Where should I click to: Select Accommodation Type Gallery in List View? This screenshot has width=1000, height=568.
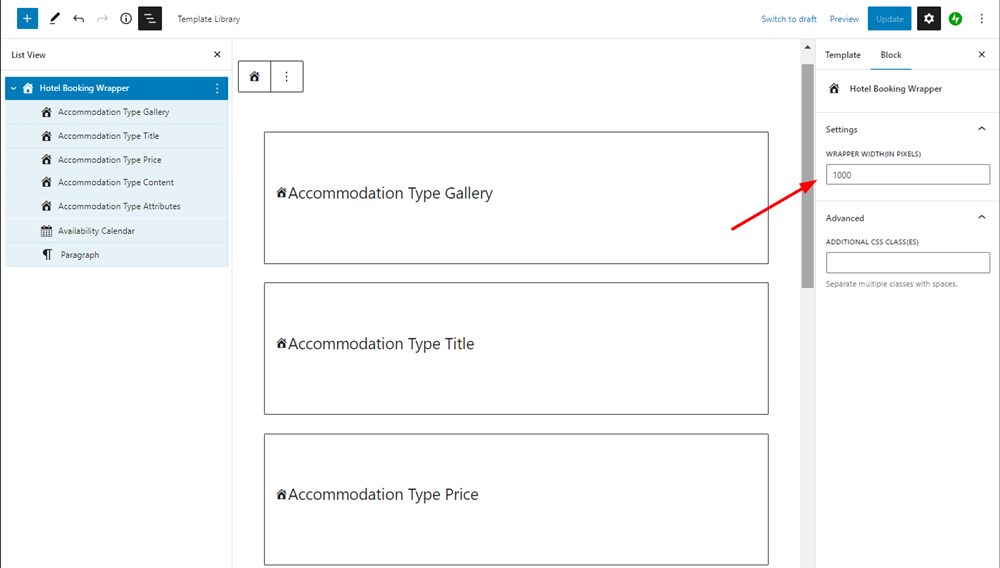(x=117, y=112)
